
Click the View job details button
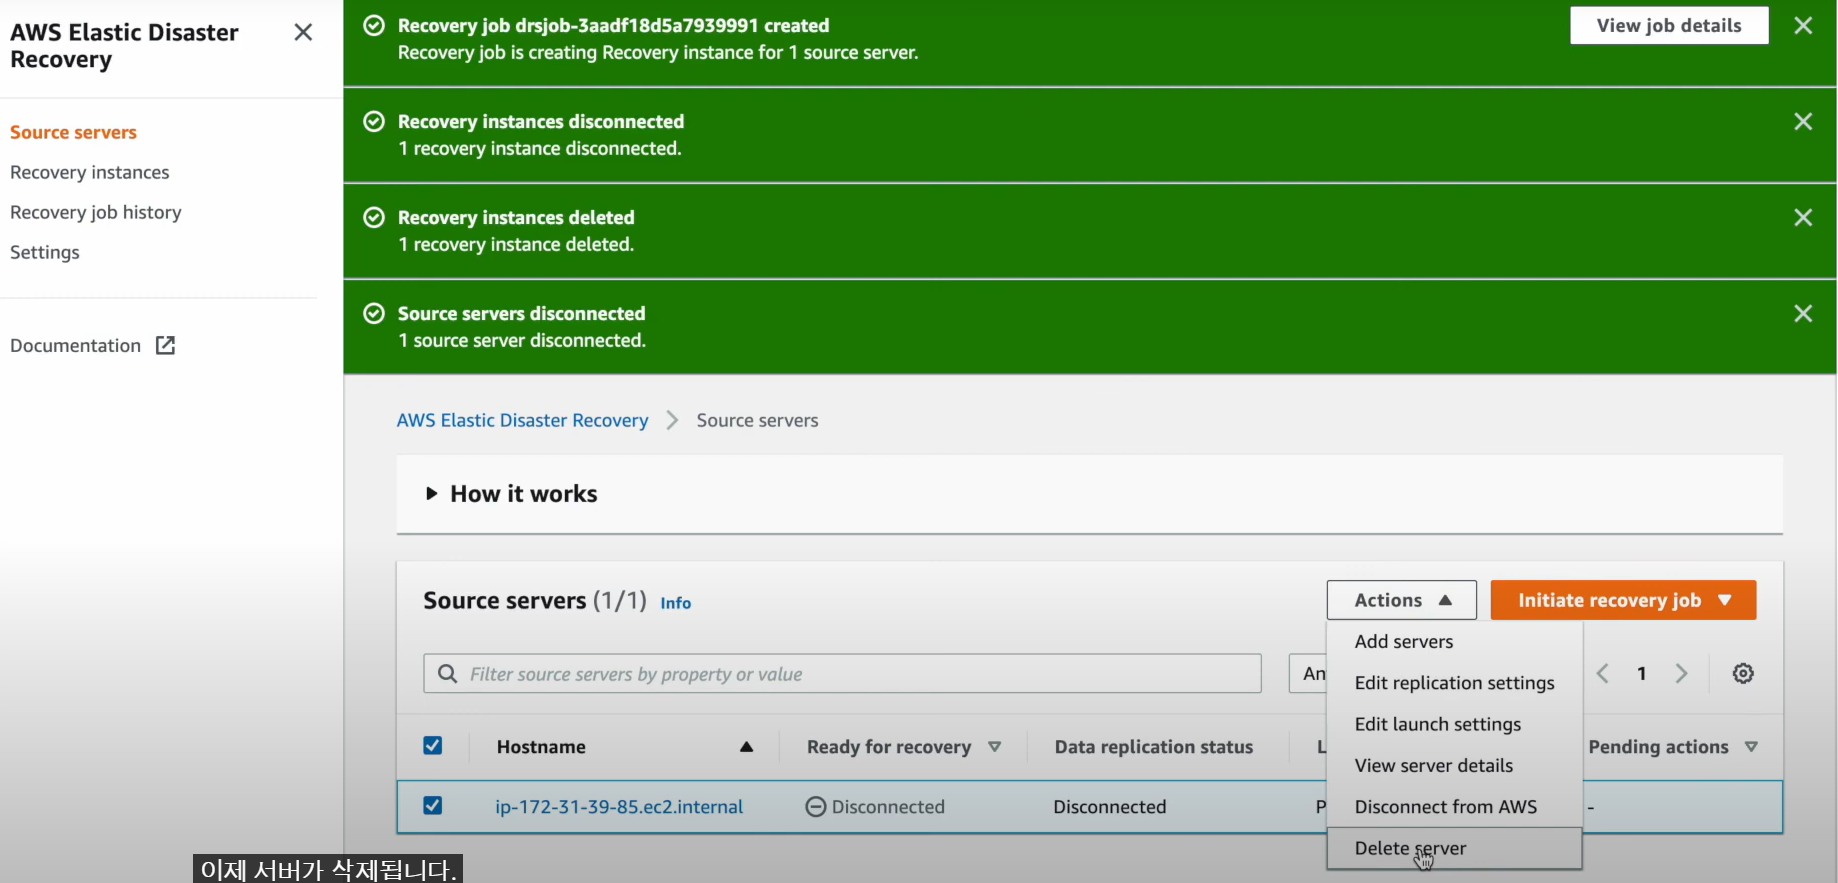click(x=1669, y=26)
